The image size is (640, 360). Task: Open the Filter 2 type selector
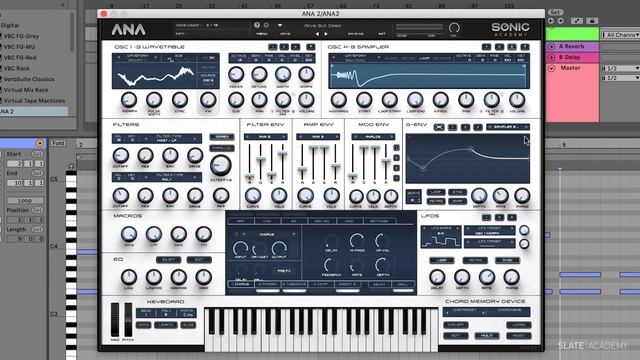tap(170, 177)
